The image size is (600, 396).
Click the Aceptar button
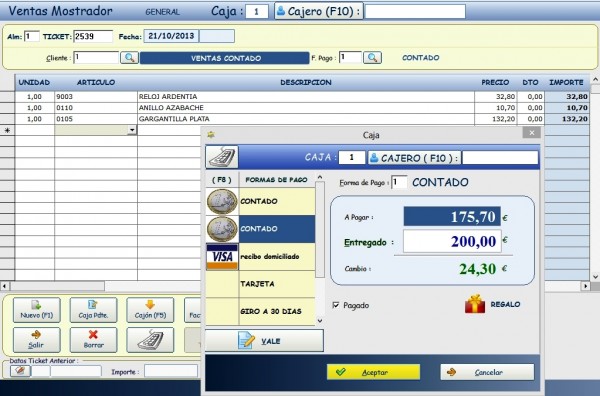pos(373,372)
